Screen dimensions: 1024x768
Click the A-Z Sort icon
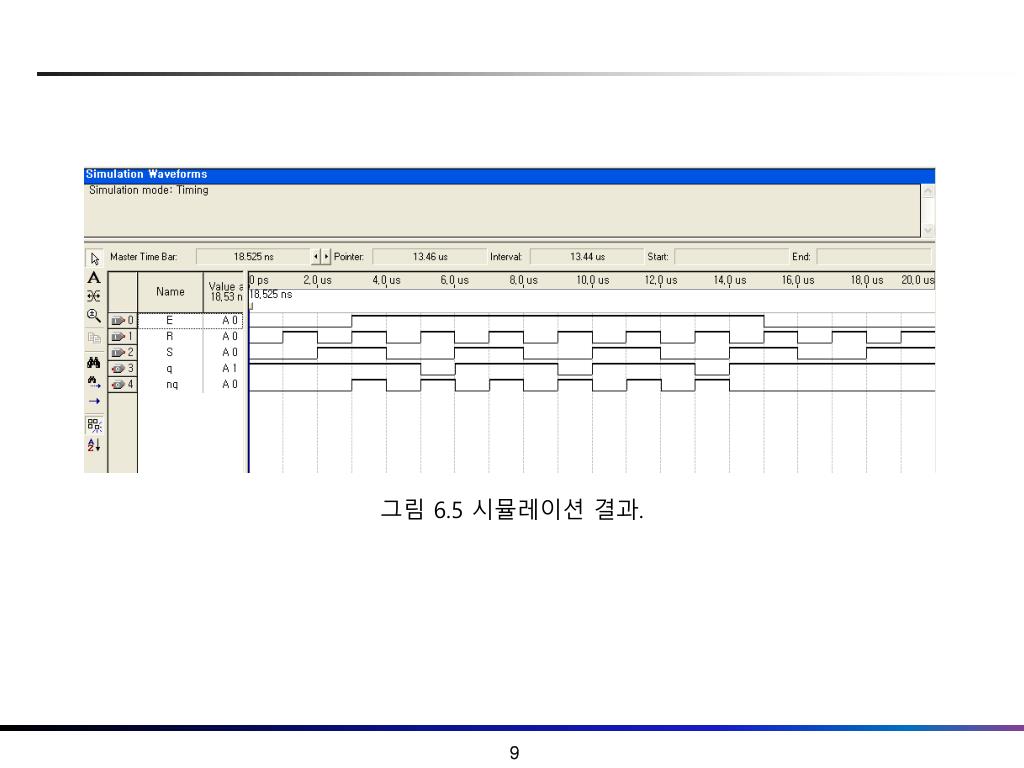(94, 445)
